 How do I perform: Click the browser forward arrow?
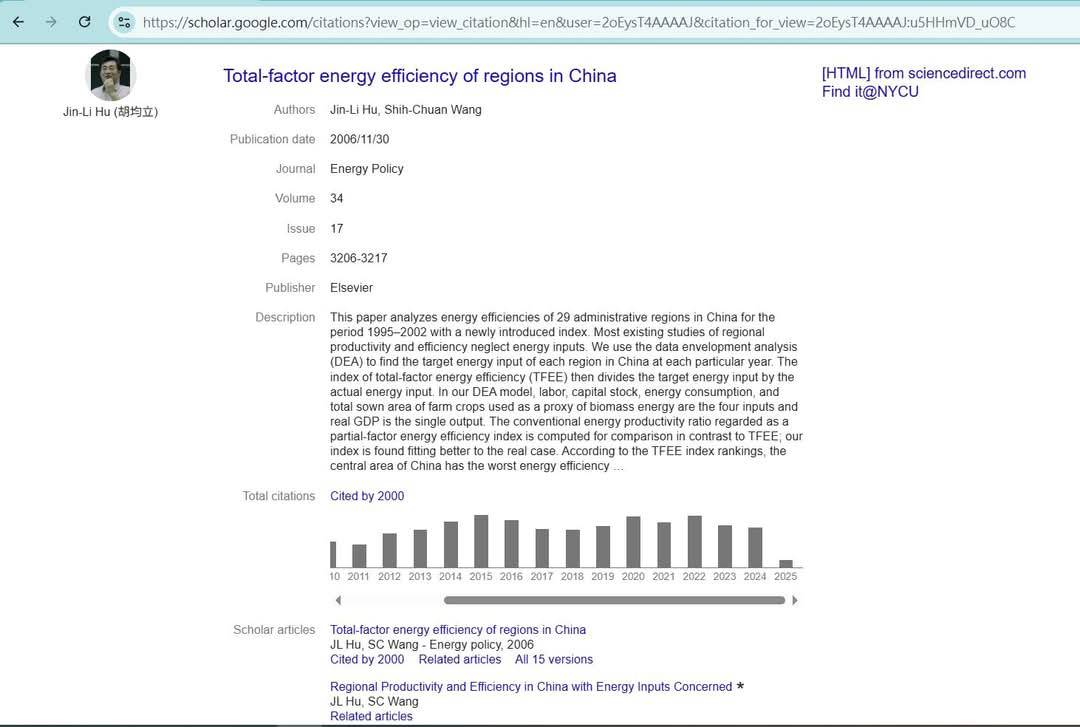(x=51, y=21)
